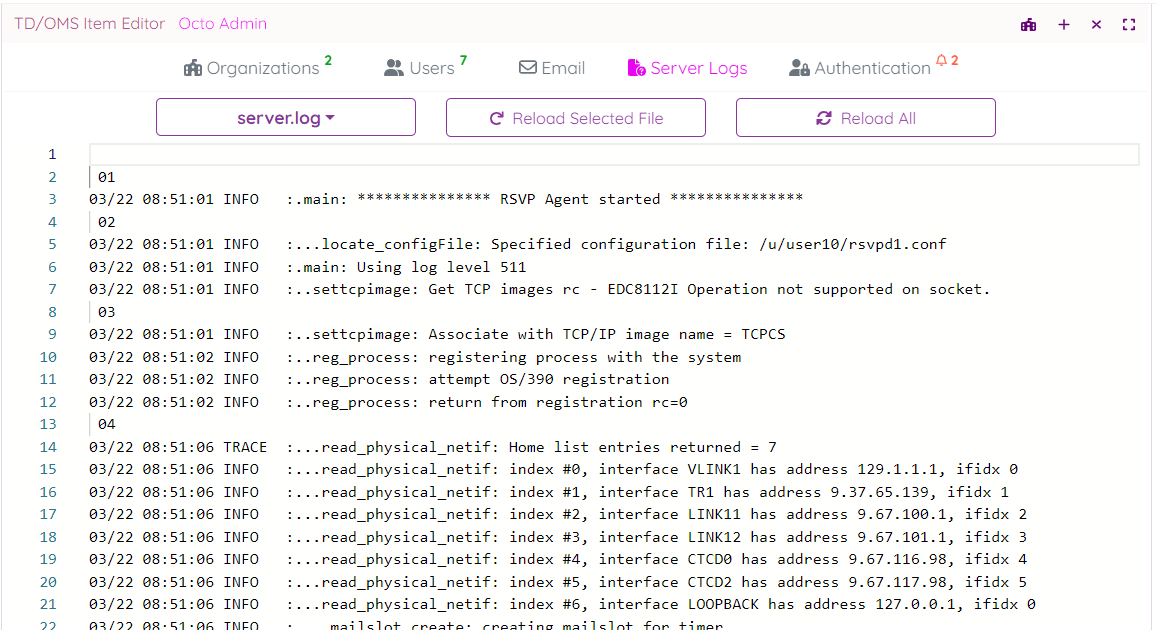Click the school building icon in header
The height and width of the screenshot is (630, 1156).
(x=1028, y=25)
